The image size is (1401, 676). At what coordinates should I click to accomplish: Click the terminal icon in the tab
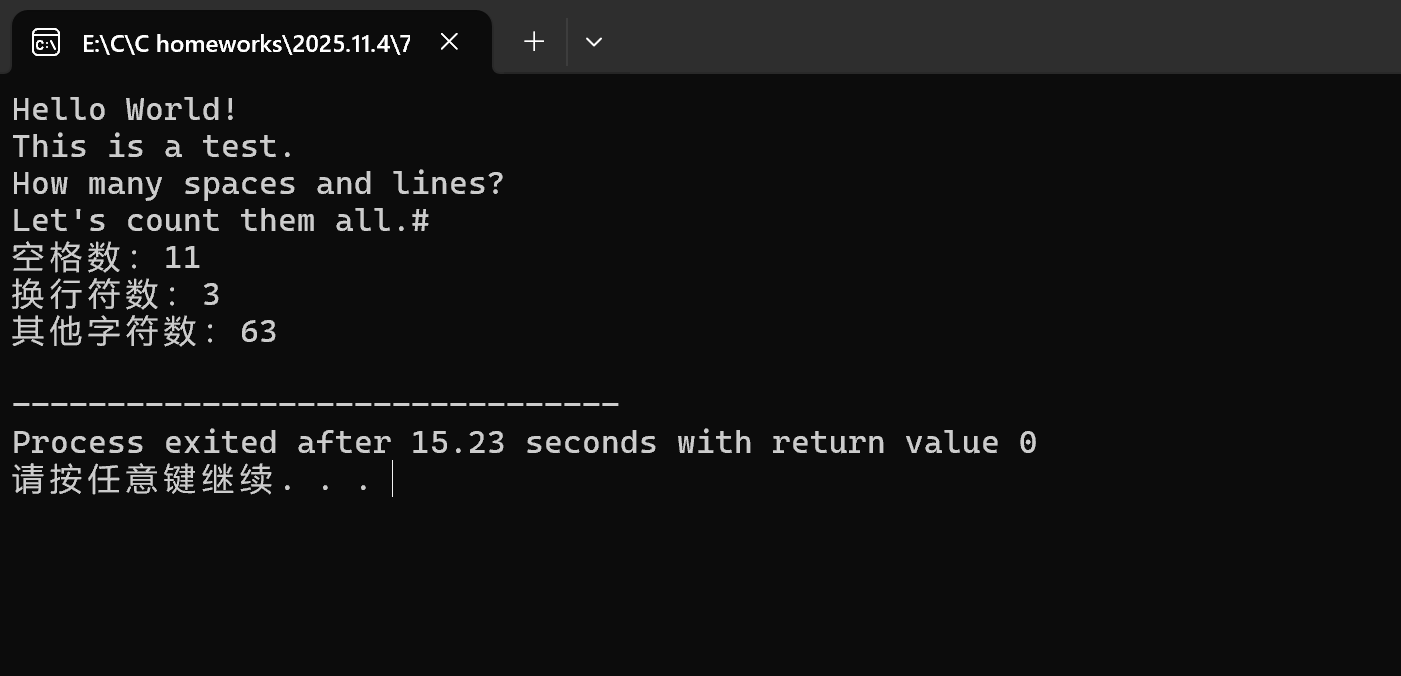pos(46,42)
